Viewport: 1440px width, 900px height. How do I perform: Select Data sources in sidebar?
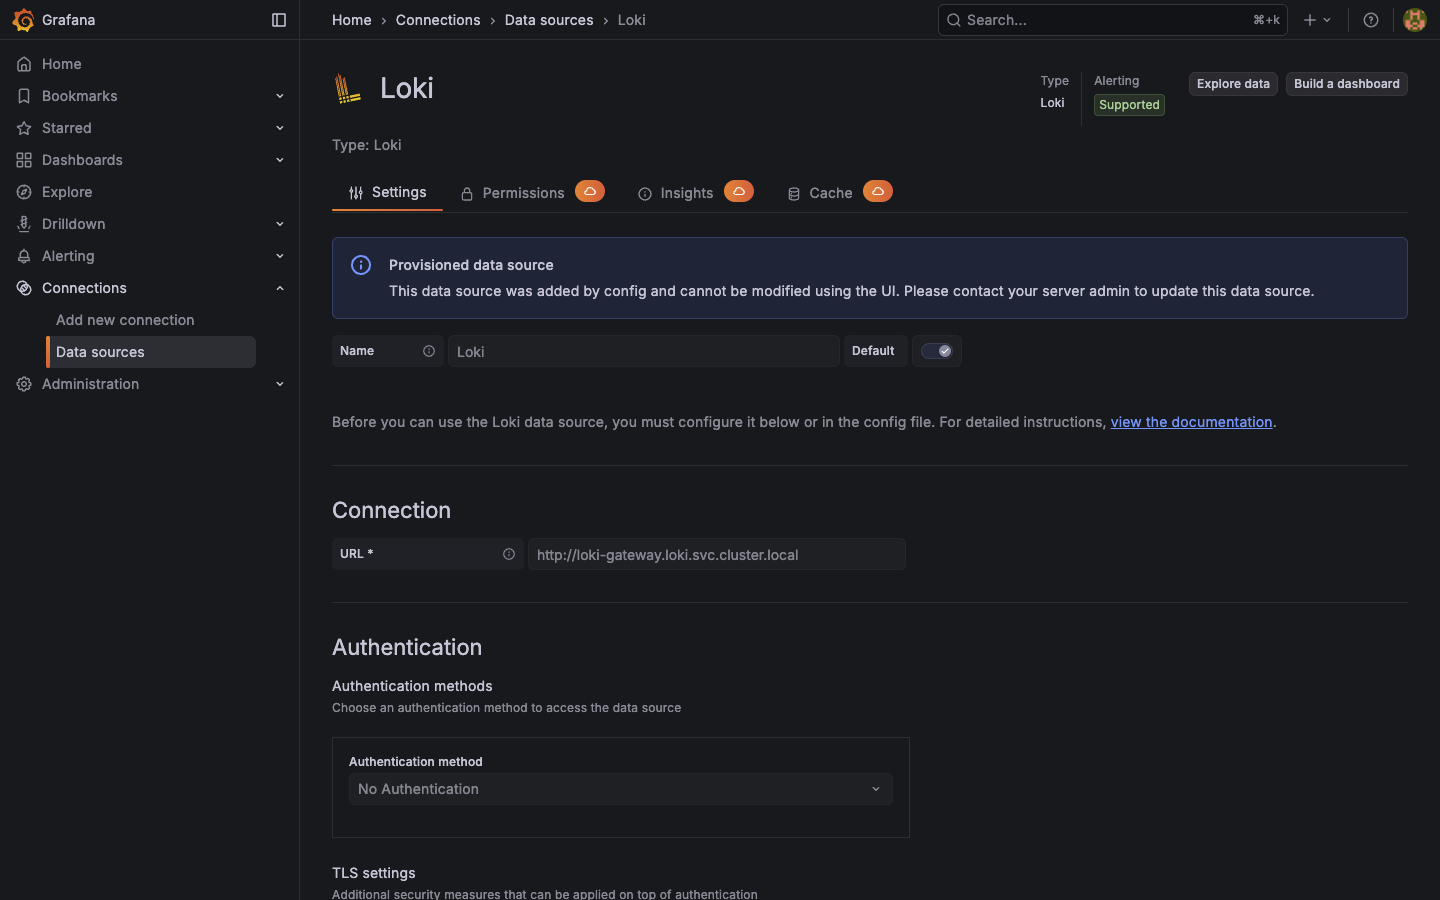click(151, 352)
